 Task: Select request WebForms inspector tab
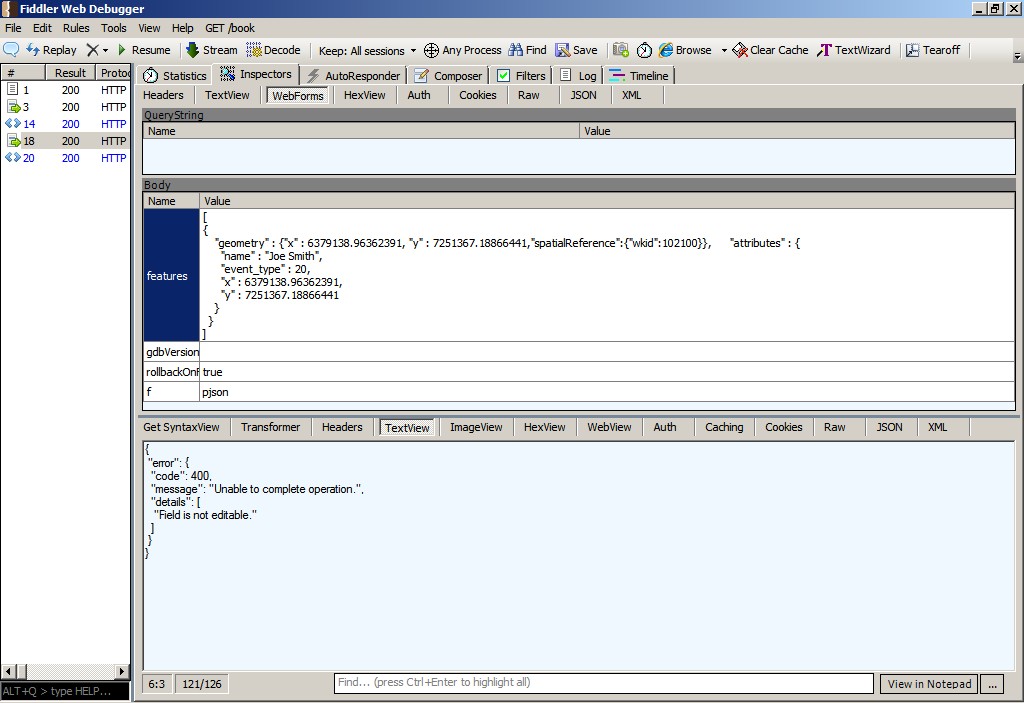(x=298, y=95)
